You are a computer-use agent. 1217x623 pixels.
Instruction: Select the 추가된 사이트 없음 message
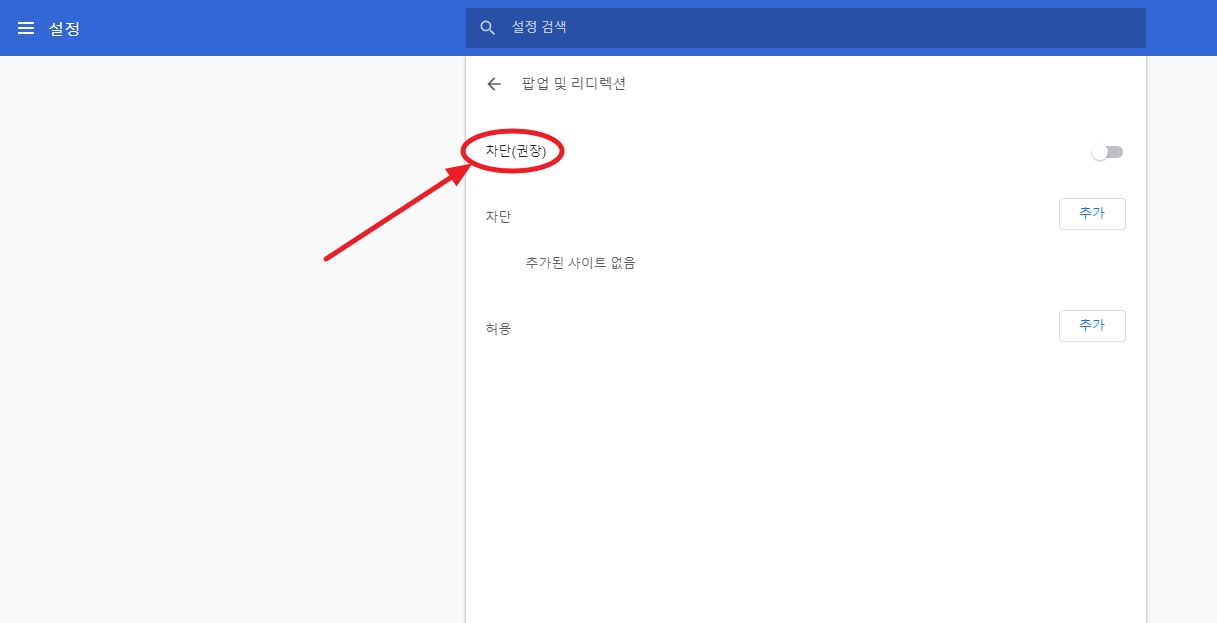(580, 263)
